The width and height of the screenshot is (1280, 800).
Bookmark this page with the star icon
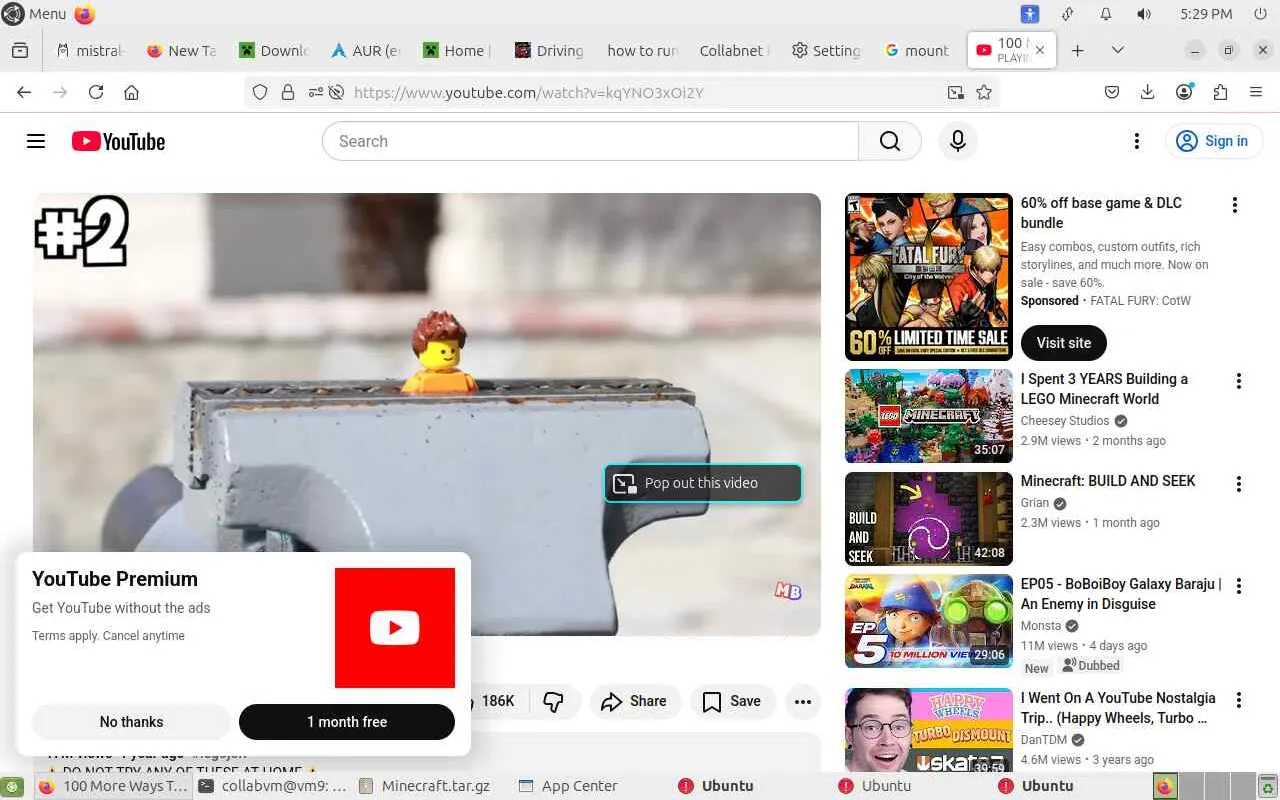click(x=984, y=92)
